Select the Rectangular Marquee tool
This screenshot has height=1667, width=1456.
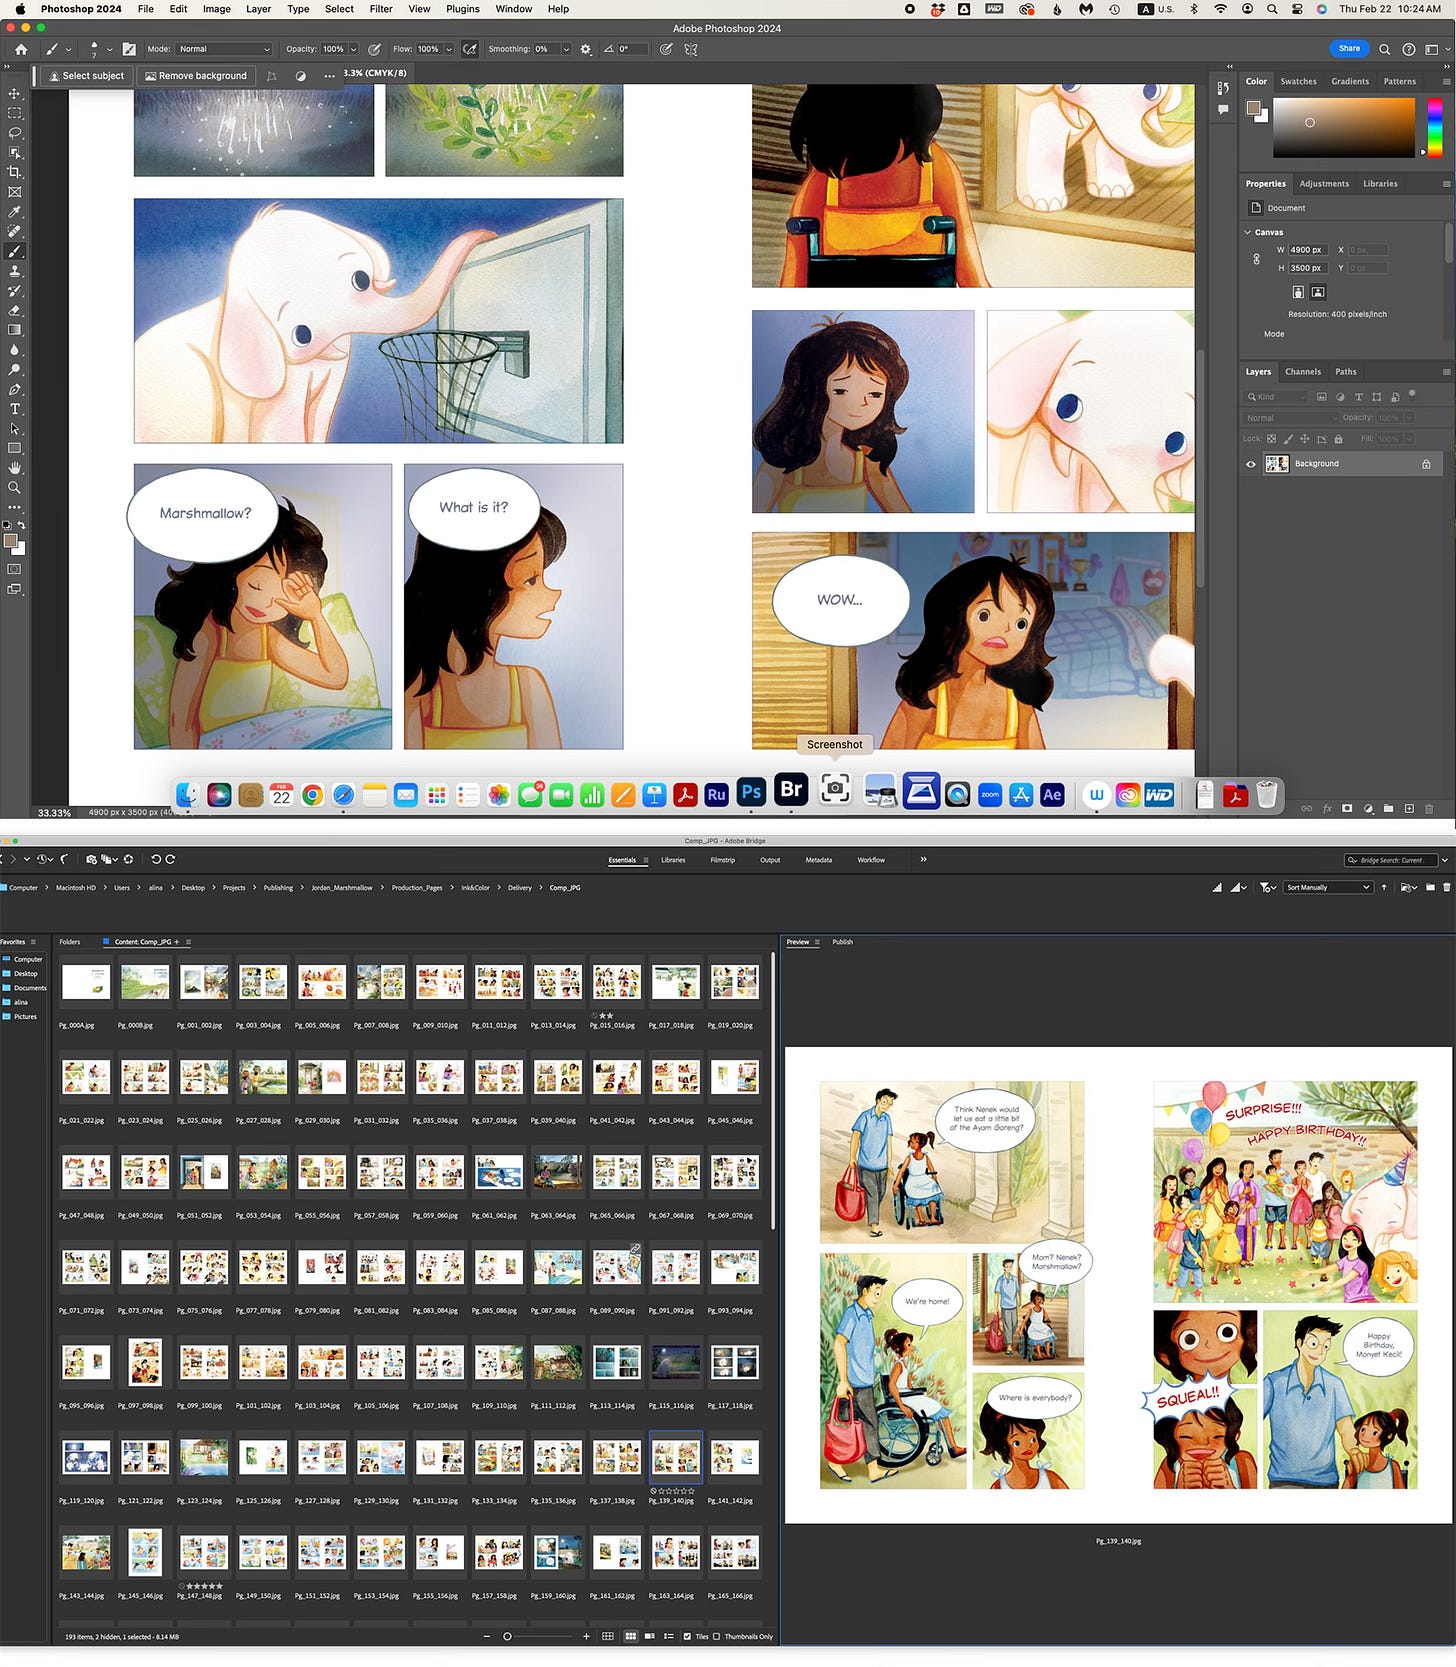(14, 113)
